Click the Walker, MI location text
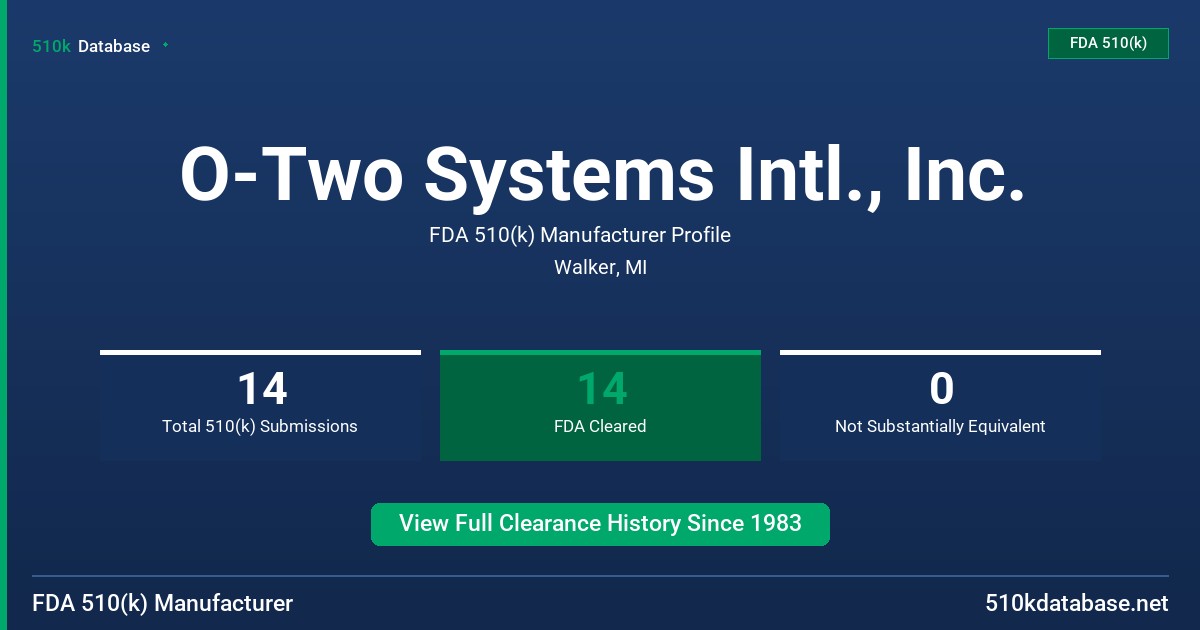This screenshot has height=630, width=1200. 600,268
